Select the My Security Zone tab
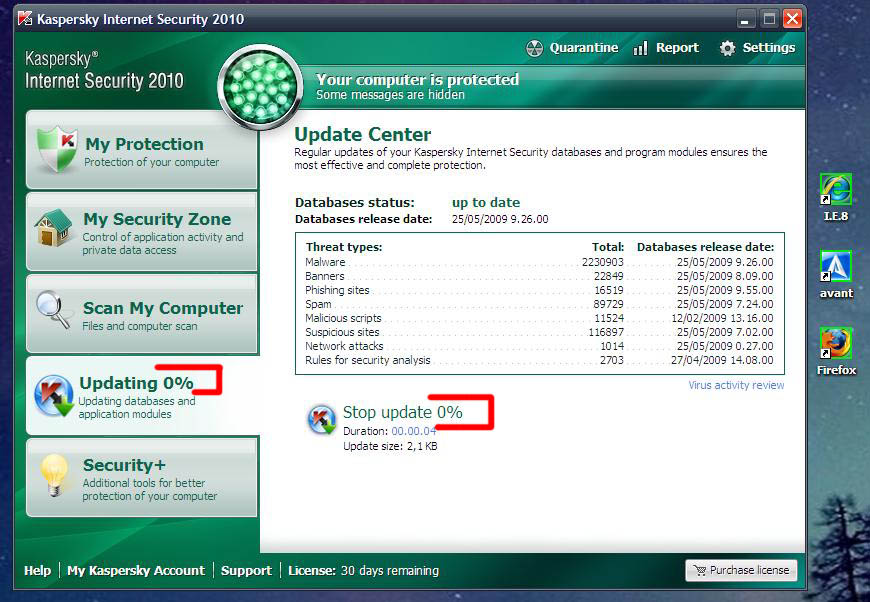Screen dimensions: 870x602 [141, 232]
